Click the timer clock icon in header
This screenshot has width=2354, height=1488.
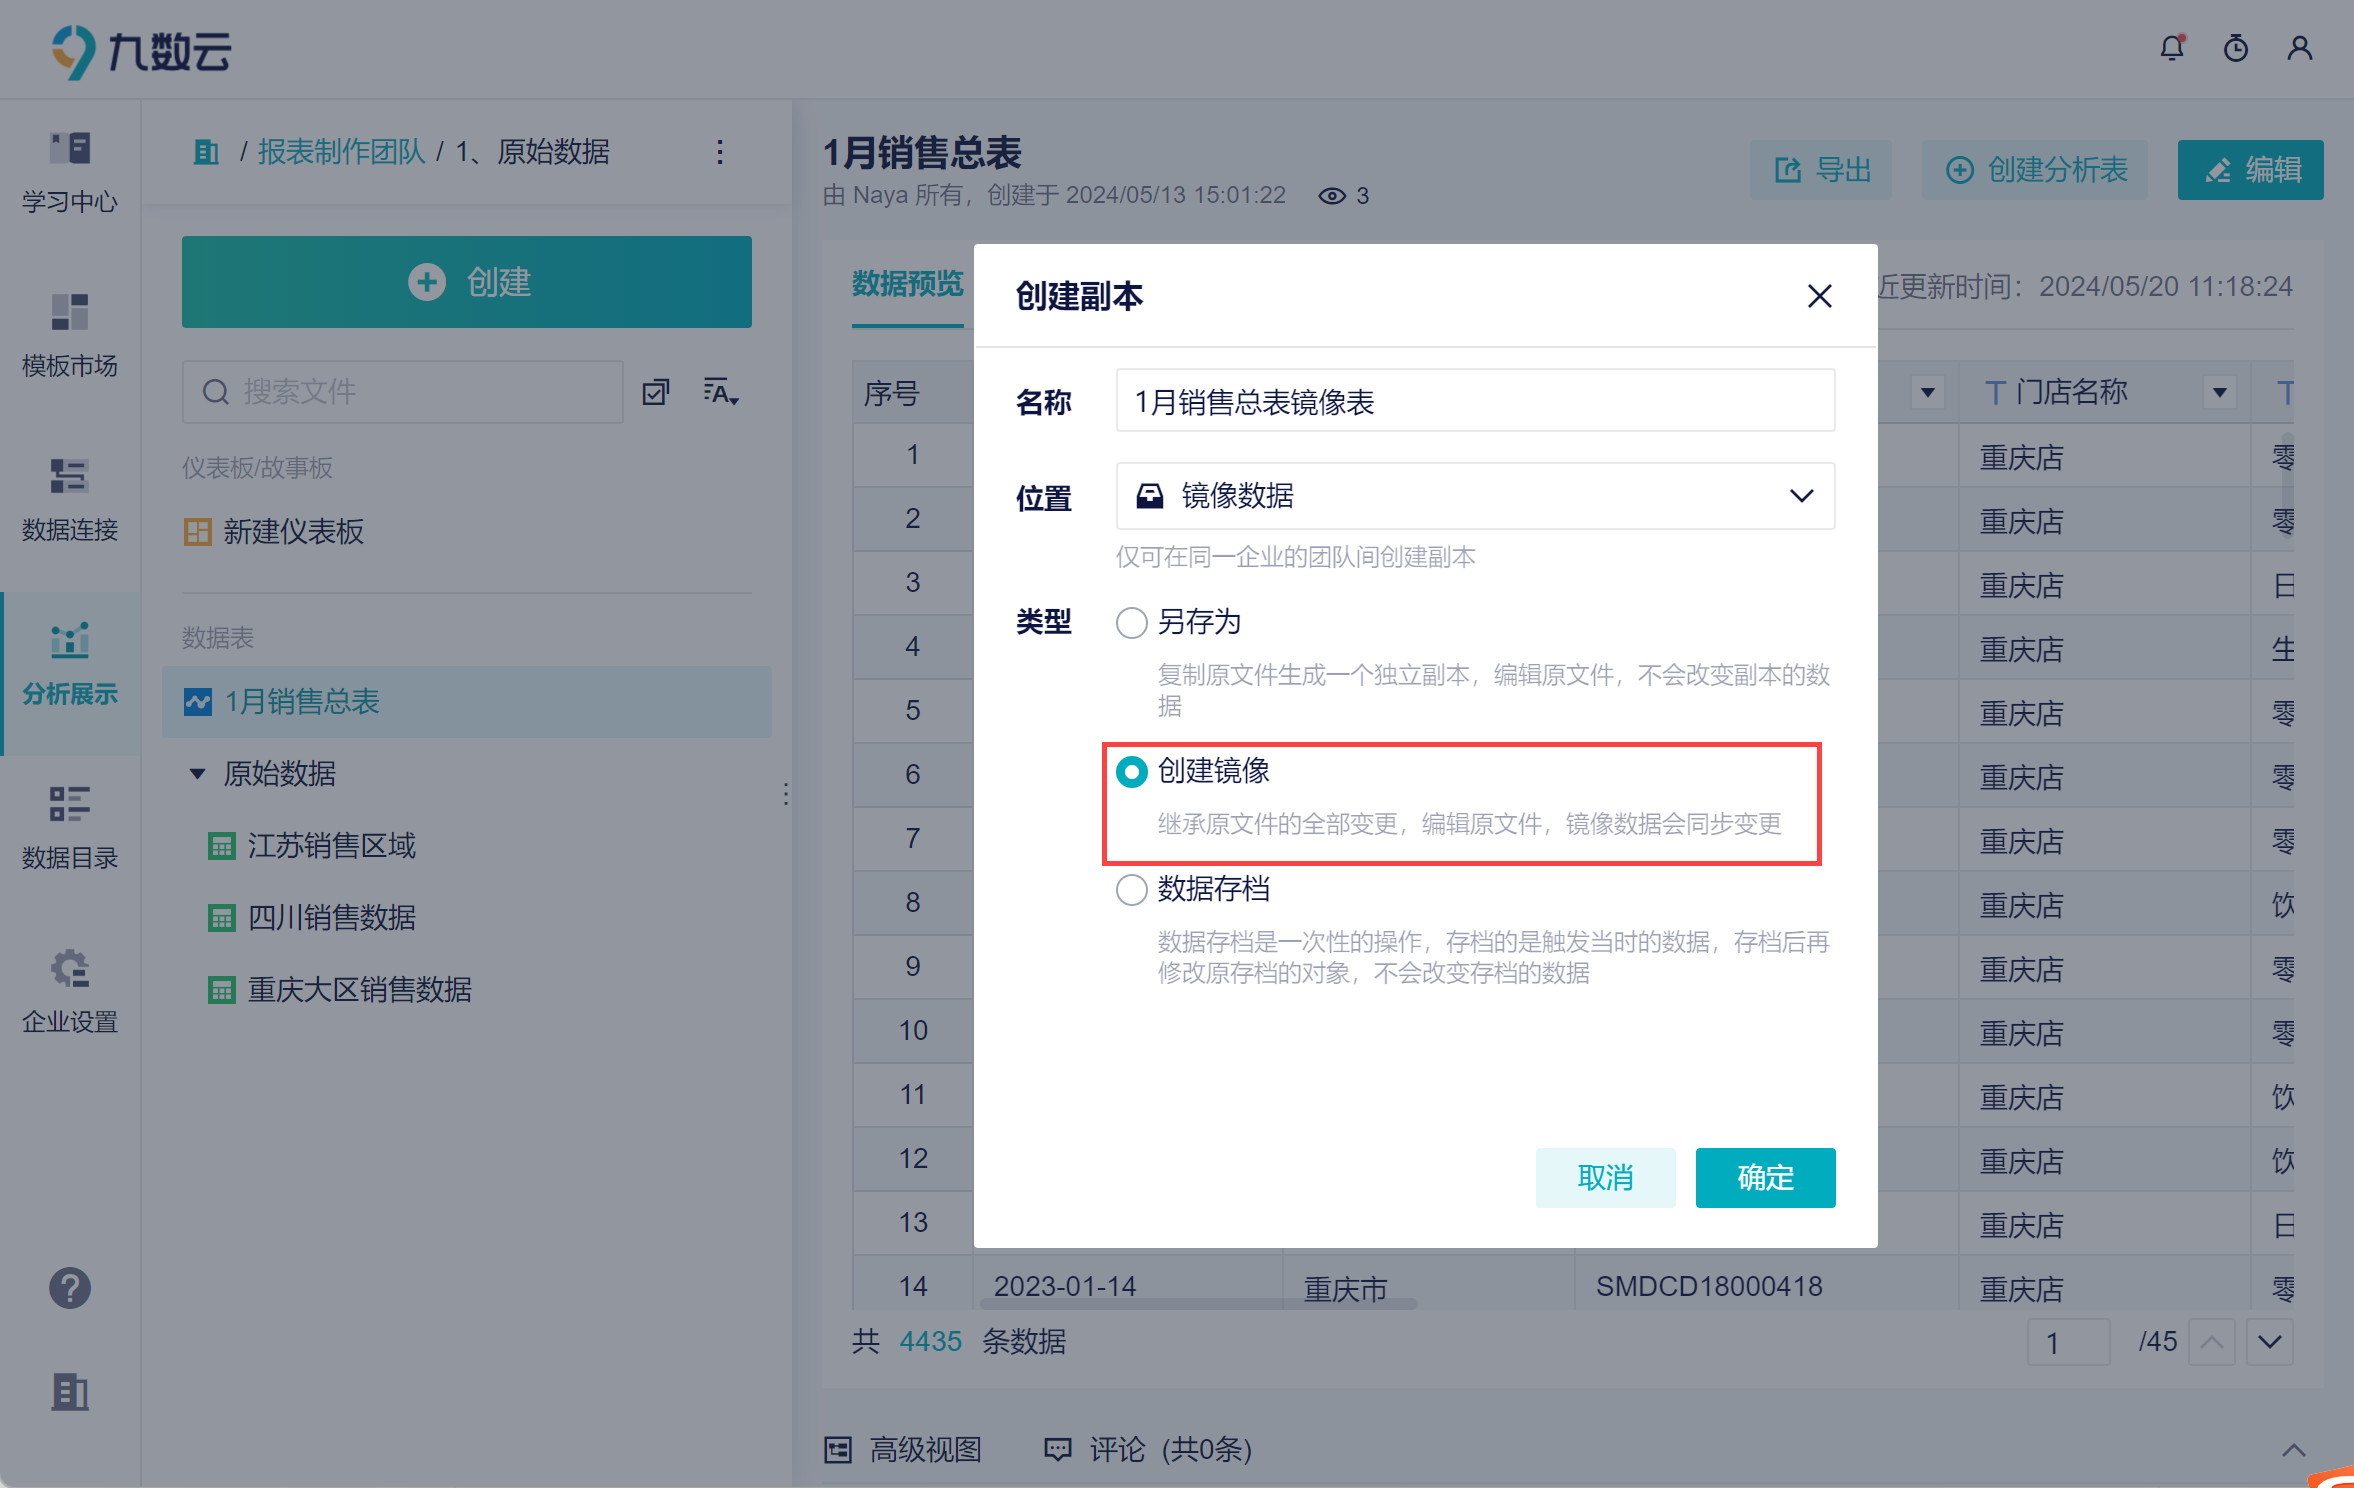2235,47
